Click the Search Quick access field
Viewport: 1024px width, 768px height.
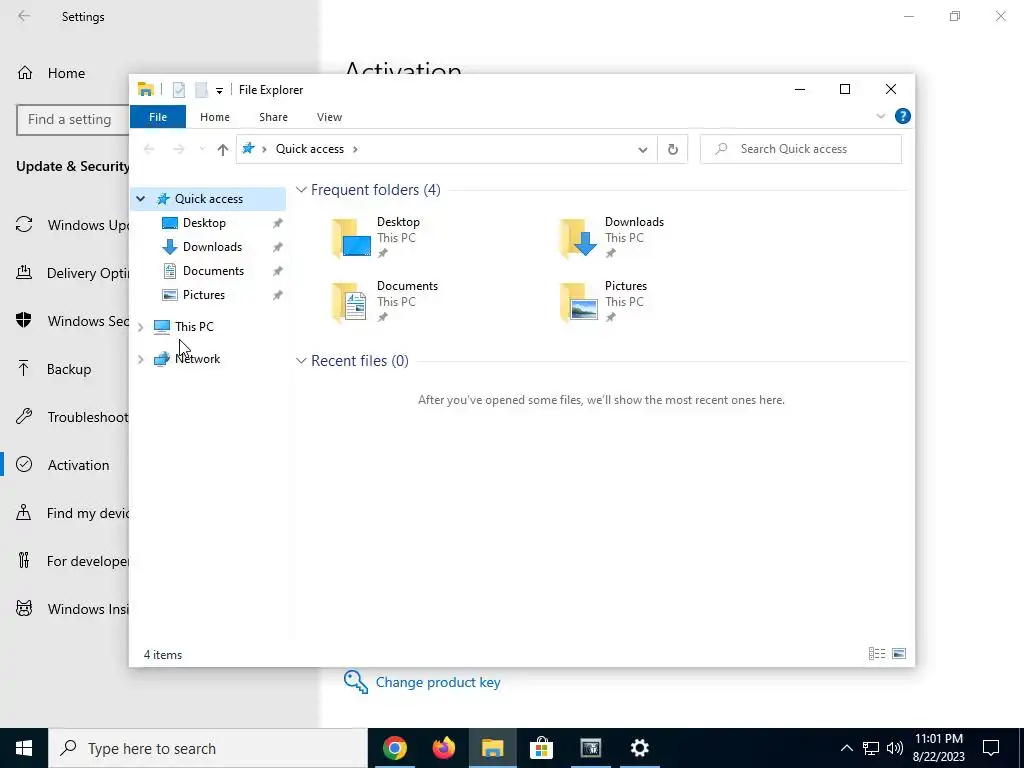pyautogui.click(x=801, y=149)
